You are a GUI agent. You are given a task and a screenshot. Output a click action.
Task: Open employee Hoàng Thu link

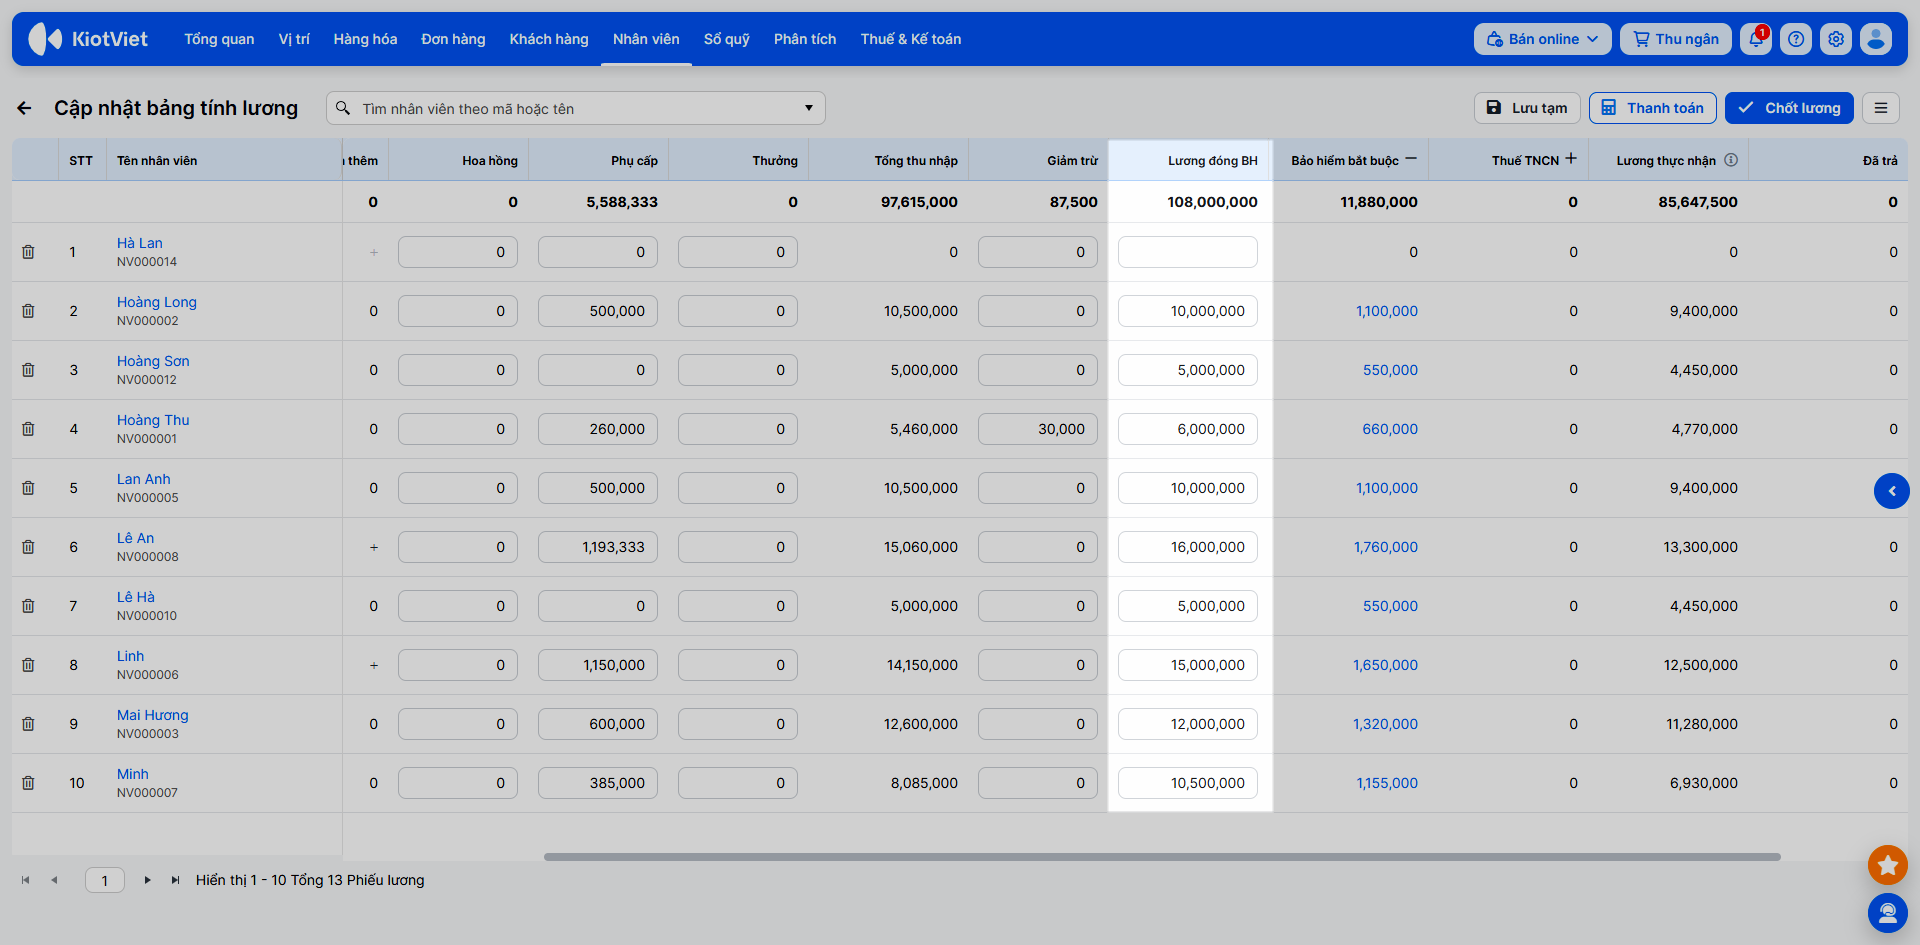[153, 420]
